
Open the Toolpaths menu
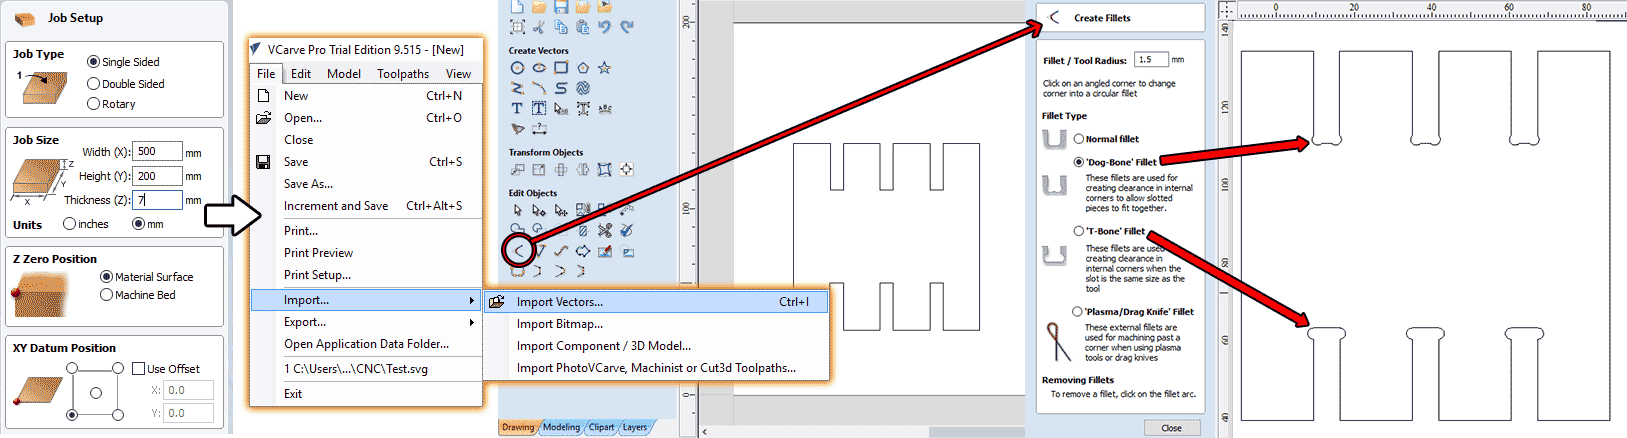[403, 73]
